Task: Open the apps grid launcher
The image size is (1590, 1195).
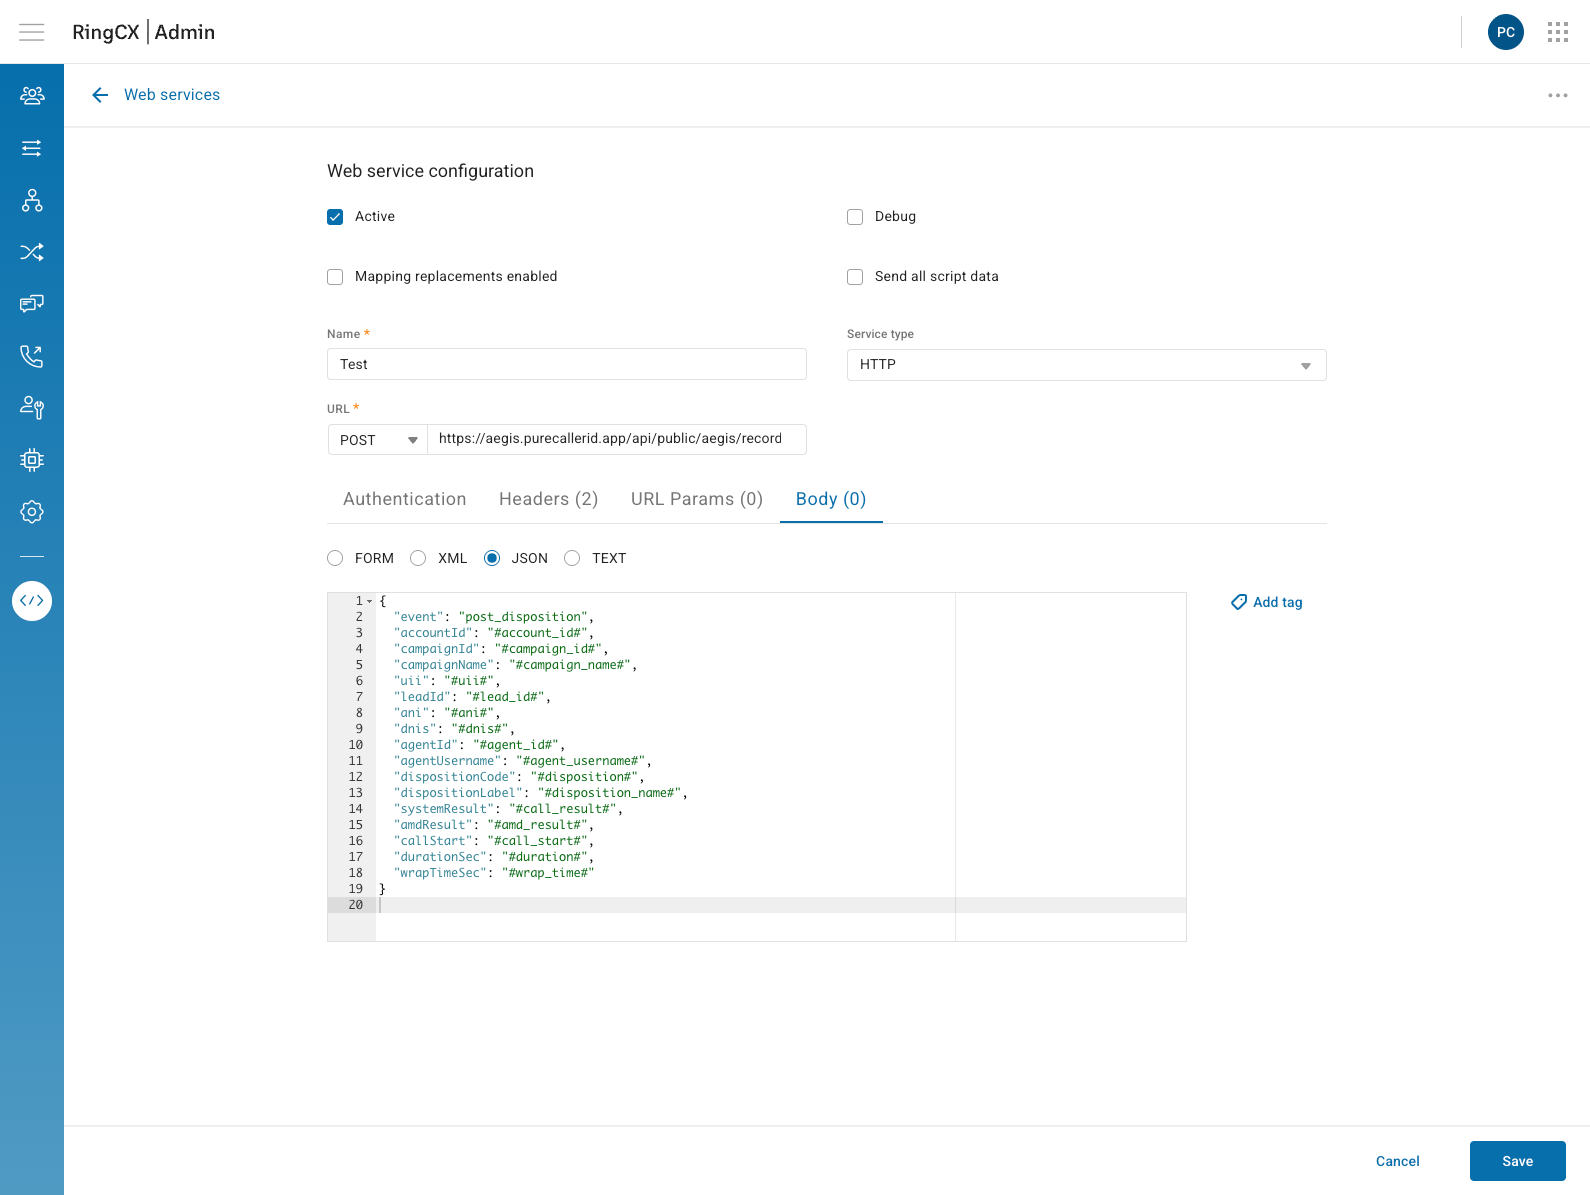Action: click(x=1558, y=32)
